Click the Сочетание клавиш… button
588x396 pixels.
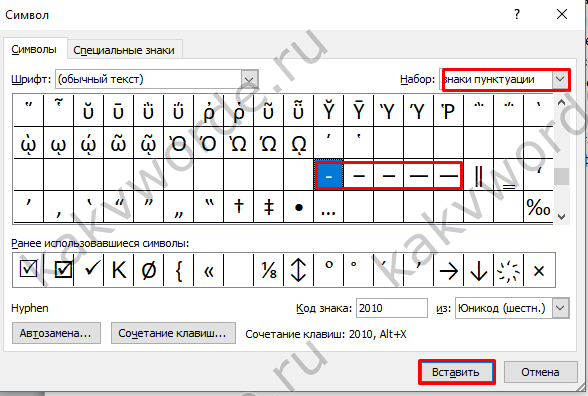click(x=173, y=333)
